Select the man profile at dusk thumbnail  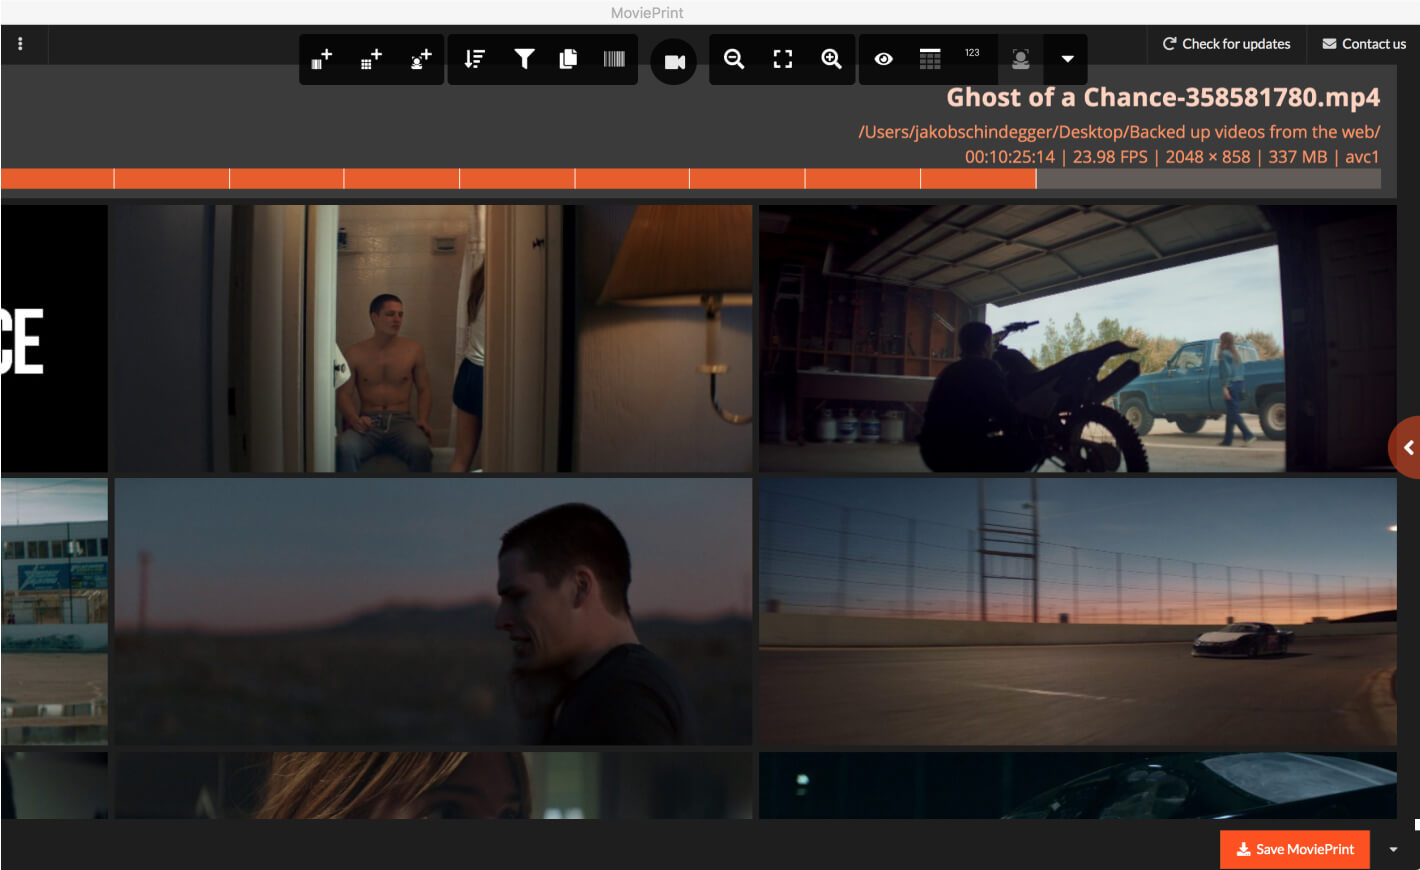click(433, 611)
